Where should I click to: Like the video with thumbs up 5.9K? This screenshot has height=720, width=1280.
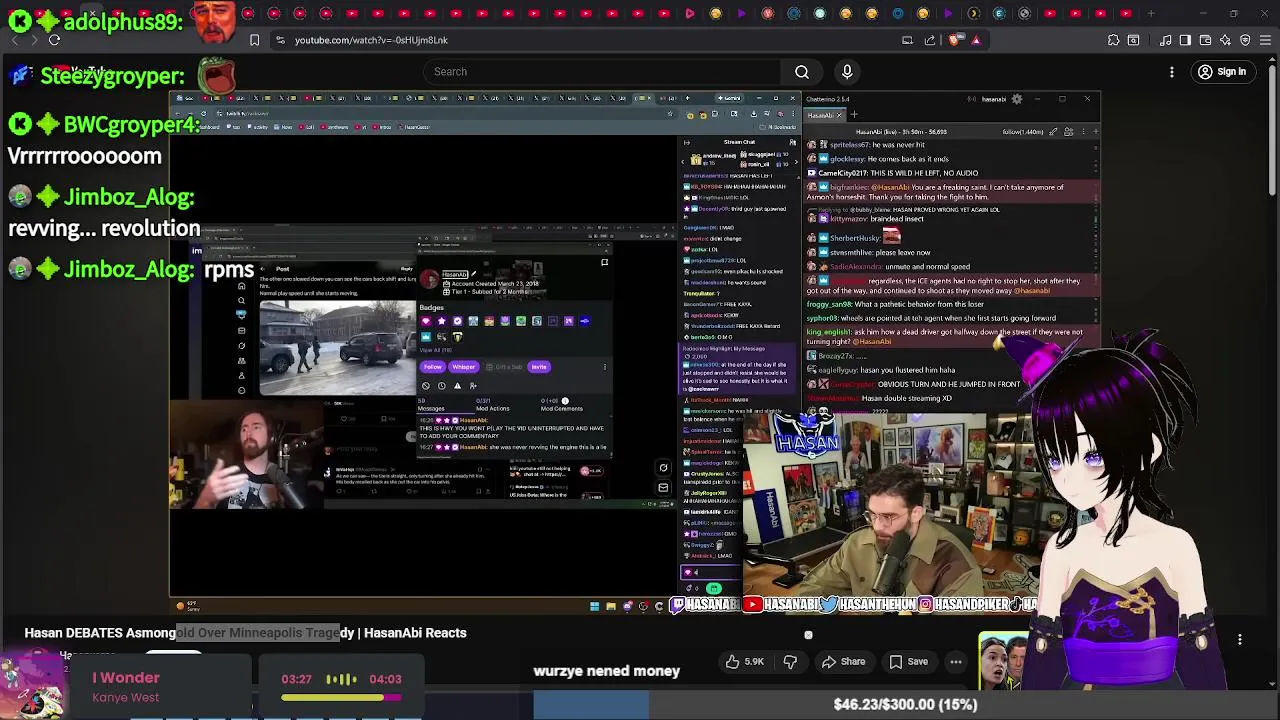(746, 662)
